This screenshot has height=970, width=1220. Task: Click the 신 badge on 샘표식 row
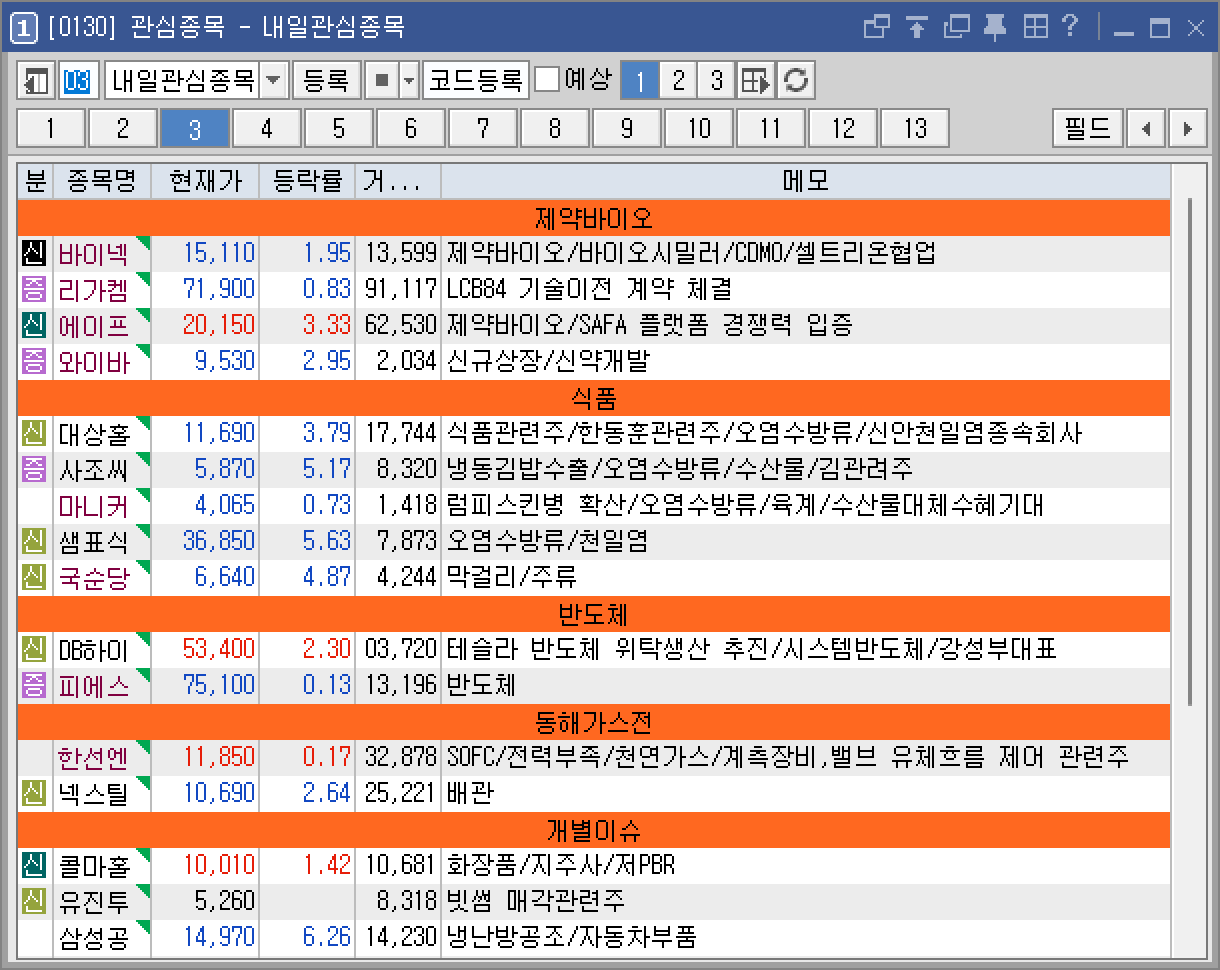click(x=34, y=541)
